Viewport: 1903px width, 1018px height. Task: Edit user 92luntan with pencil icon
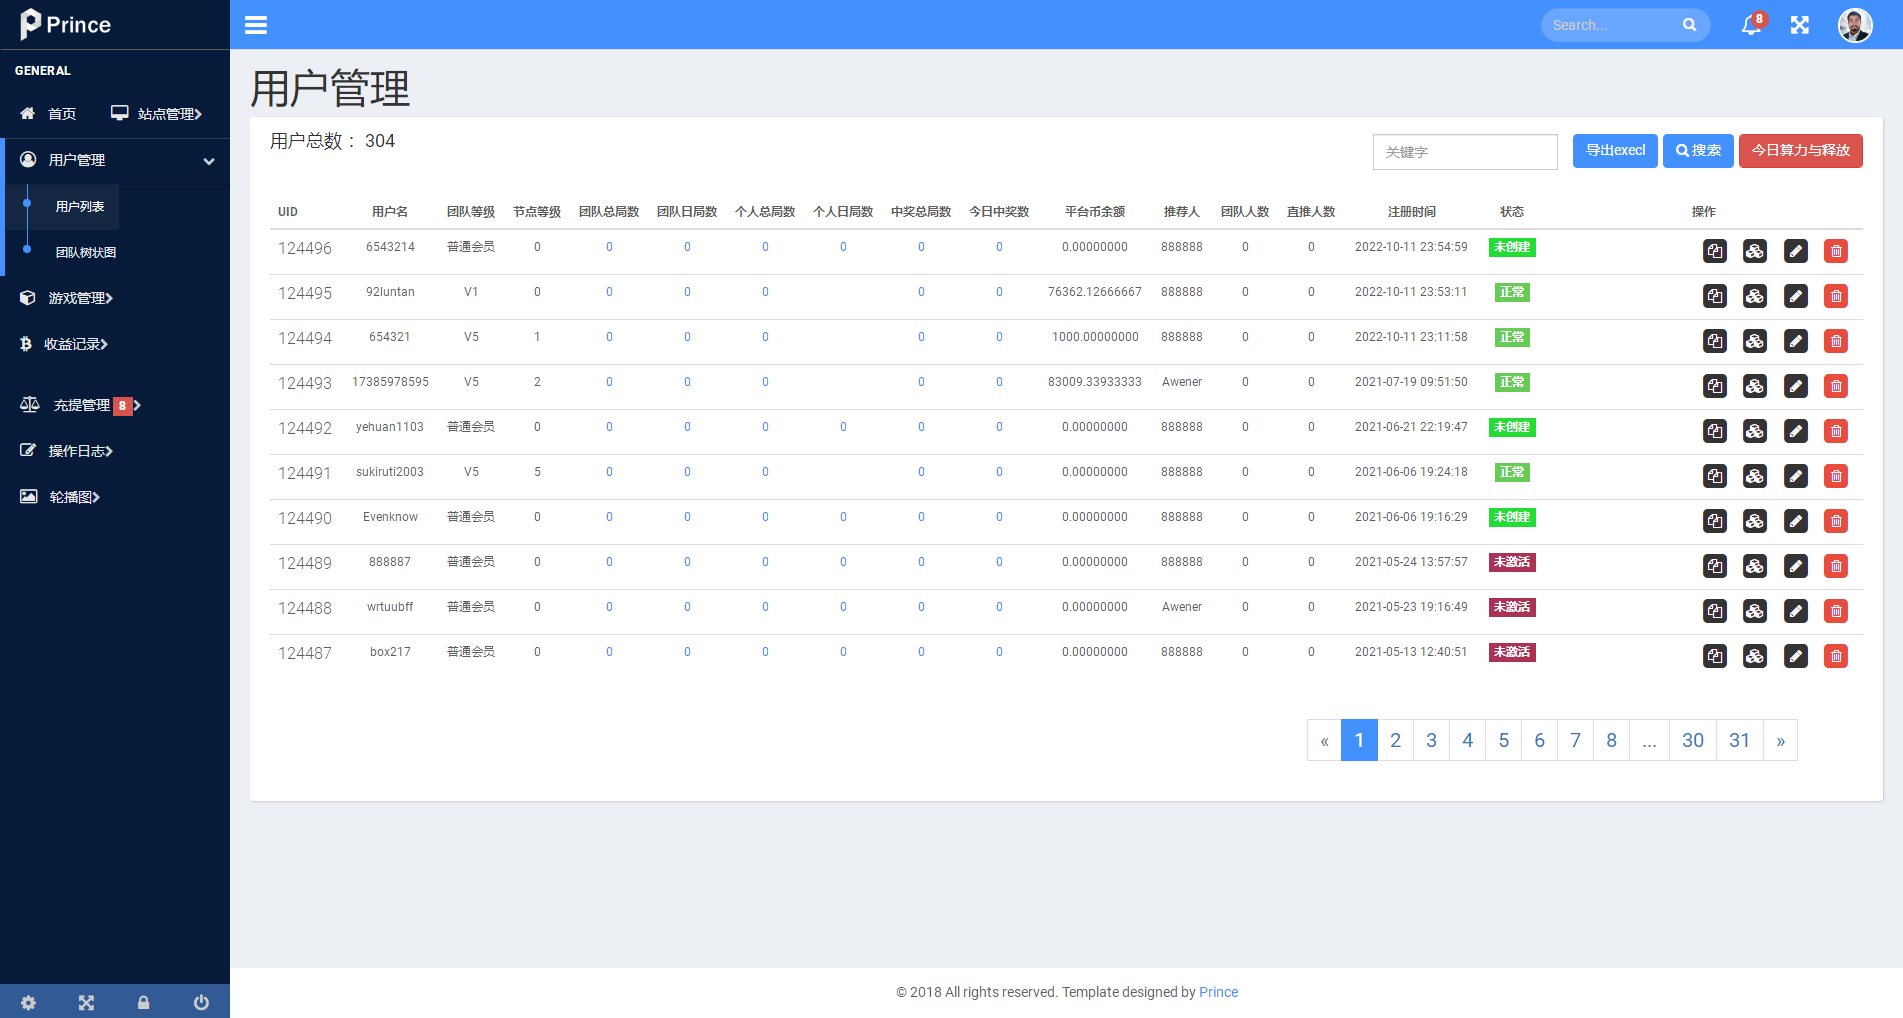[x=1796, y=296]
